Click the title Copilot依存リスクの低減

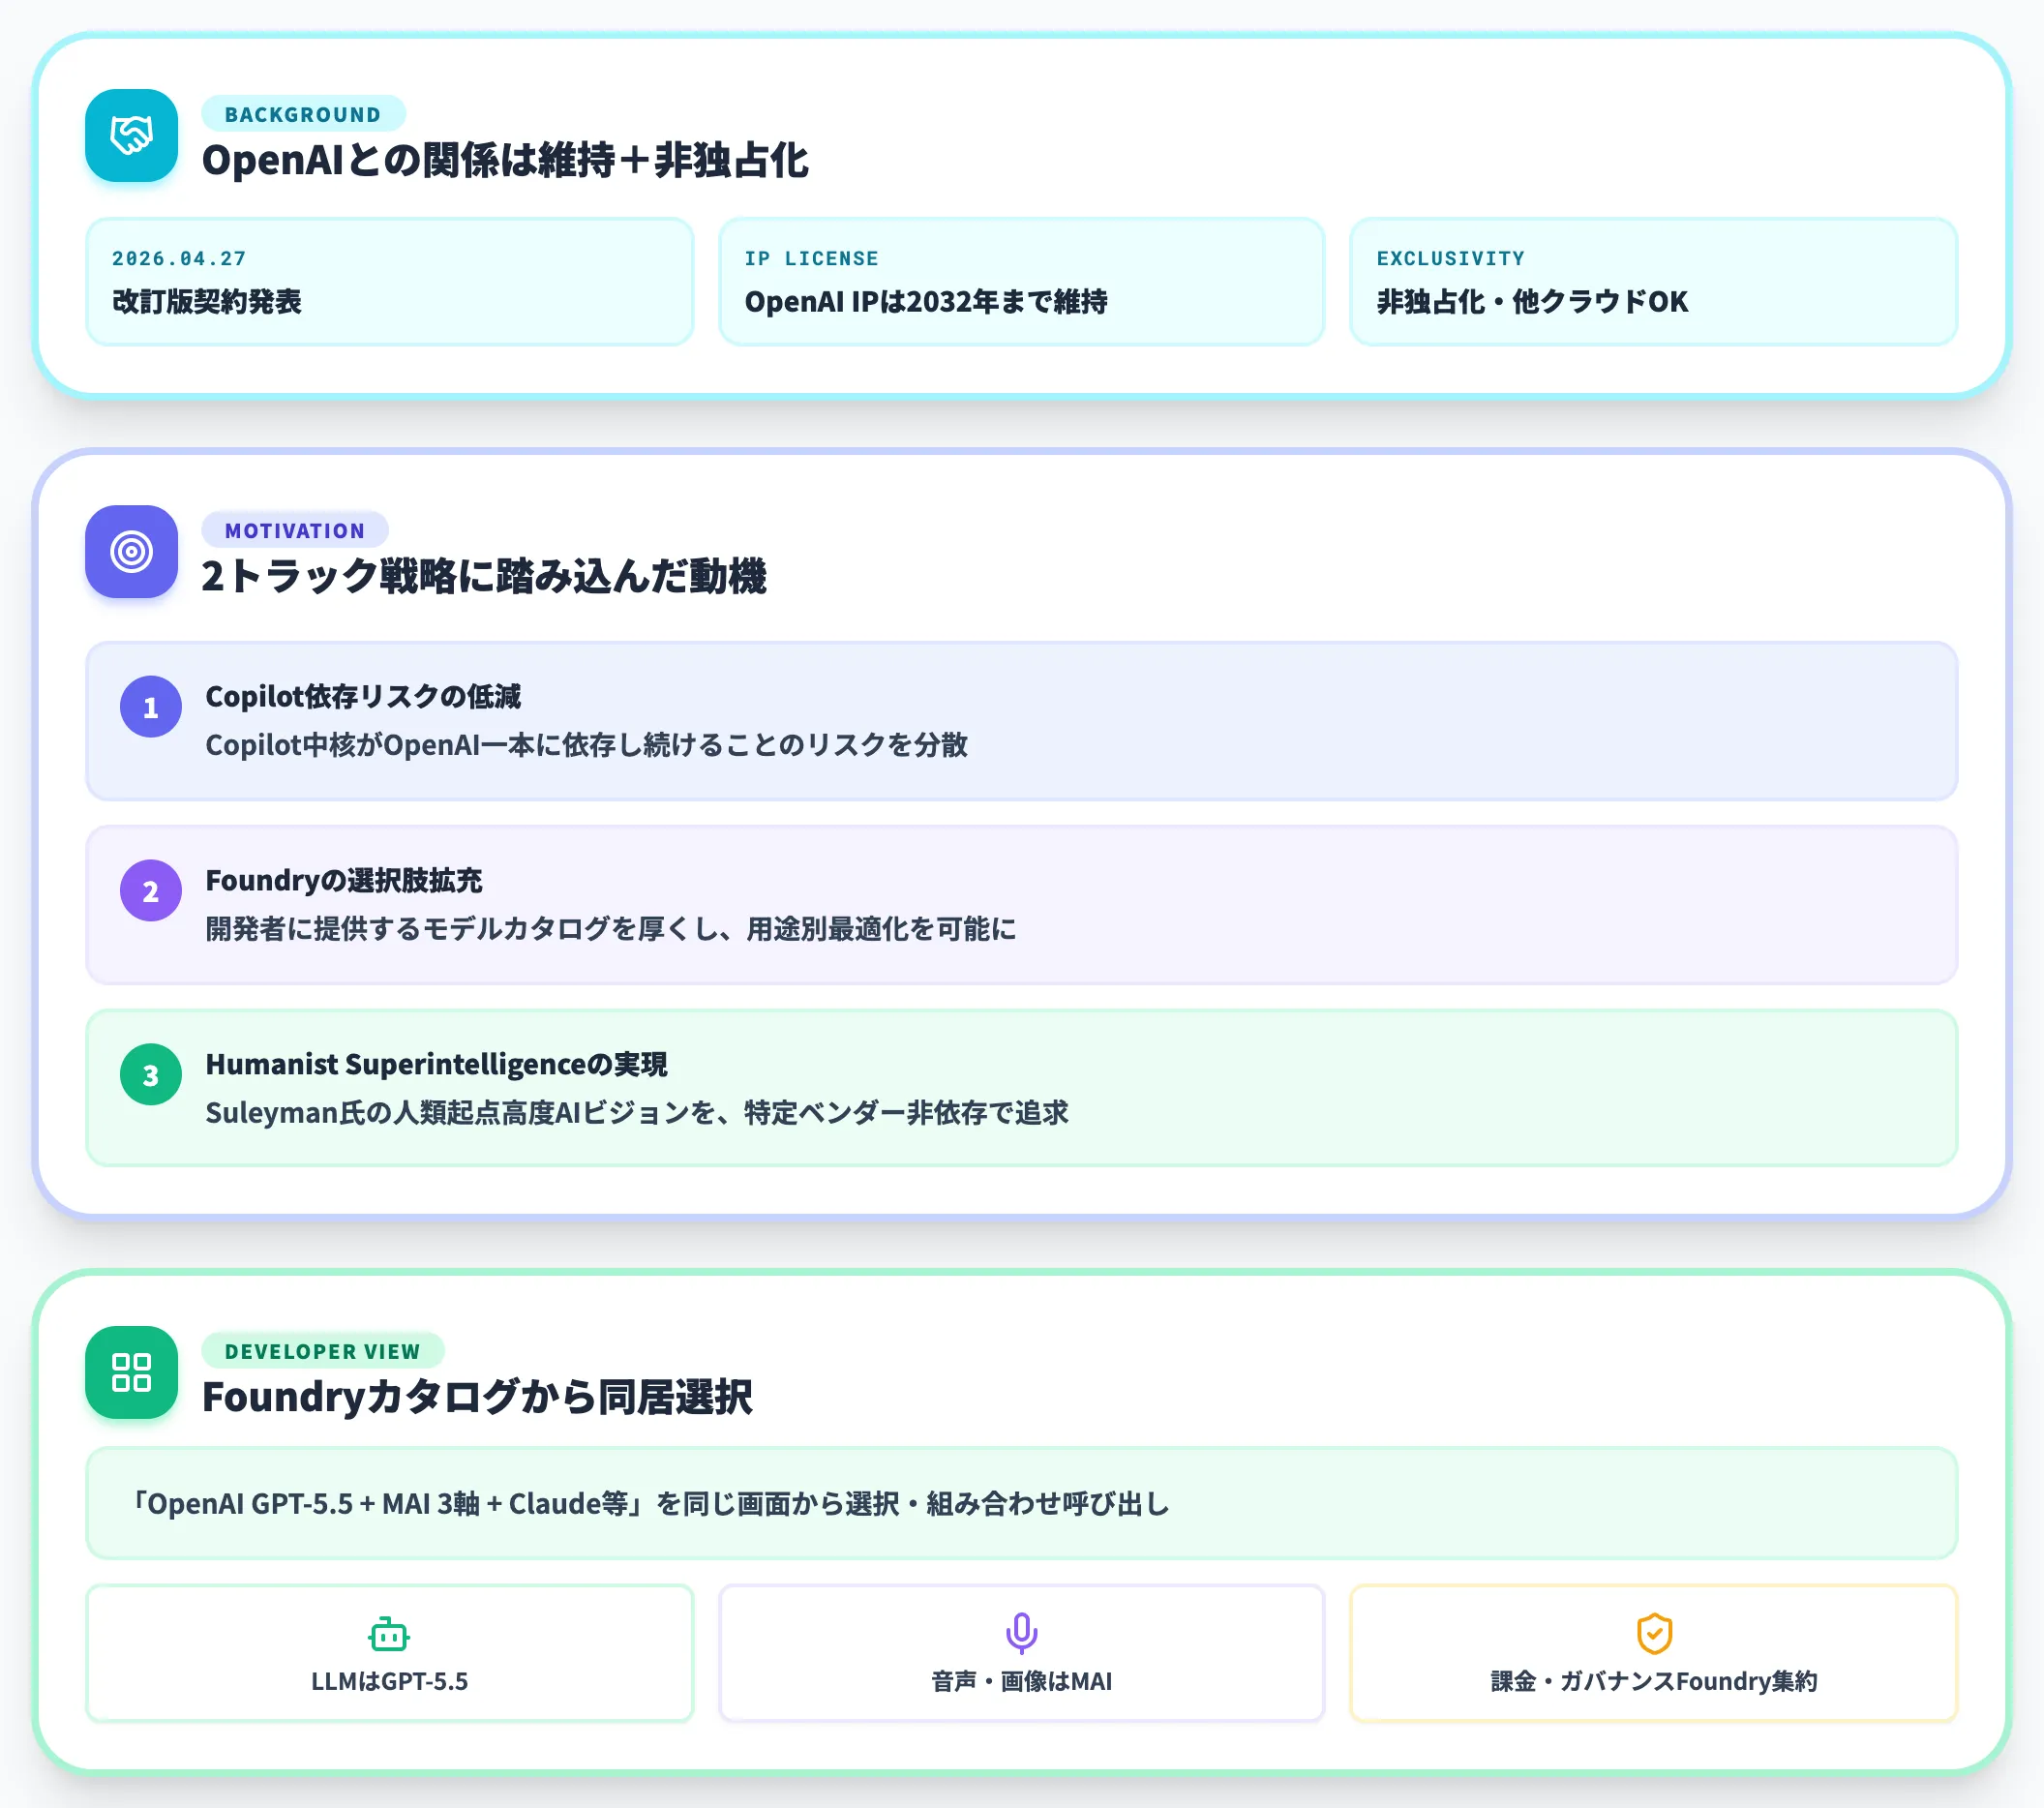(x=363, y=696)
